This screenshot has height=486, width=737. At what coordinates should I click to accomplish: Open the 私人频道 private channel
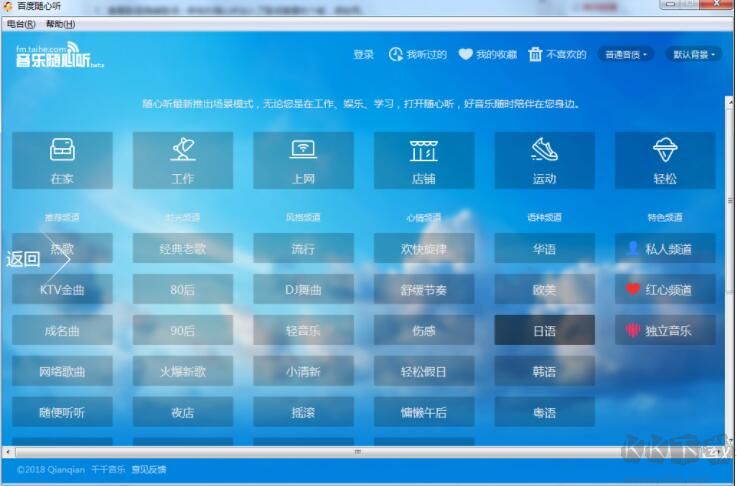pos(665,249)
